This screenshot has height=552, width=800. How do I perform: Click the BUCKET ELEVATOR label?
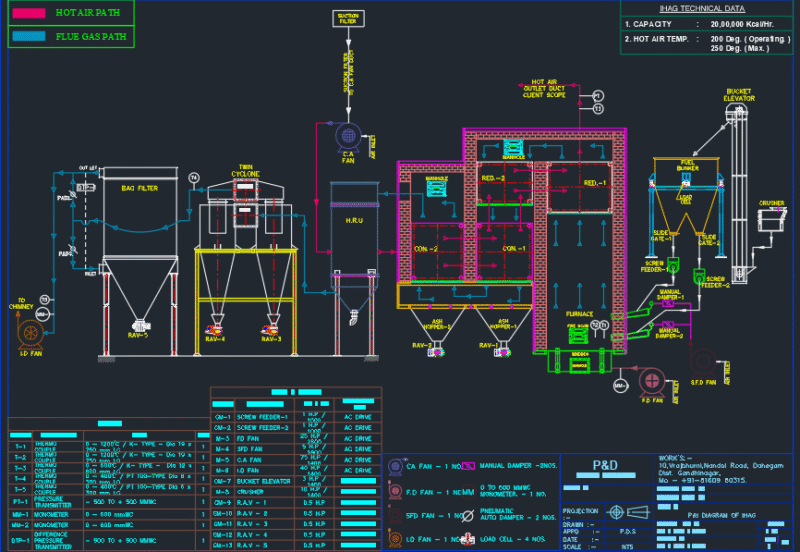point(739,95)
